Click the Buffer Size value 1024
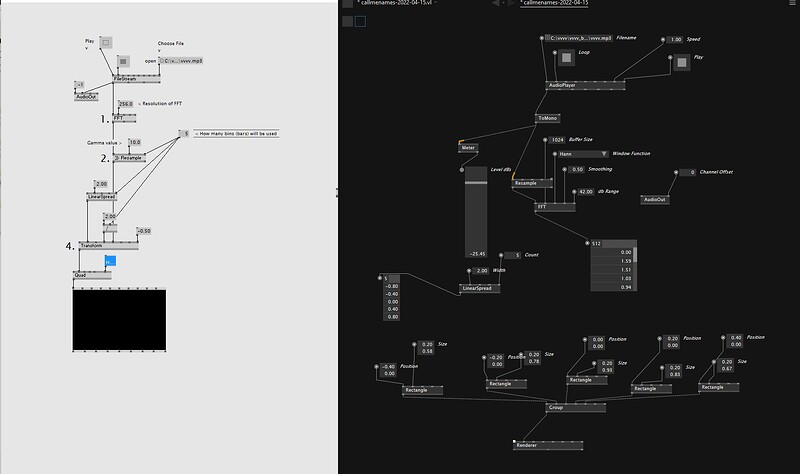 (x=557, y=140)
